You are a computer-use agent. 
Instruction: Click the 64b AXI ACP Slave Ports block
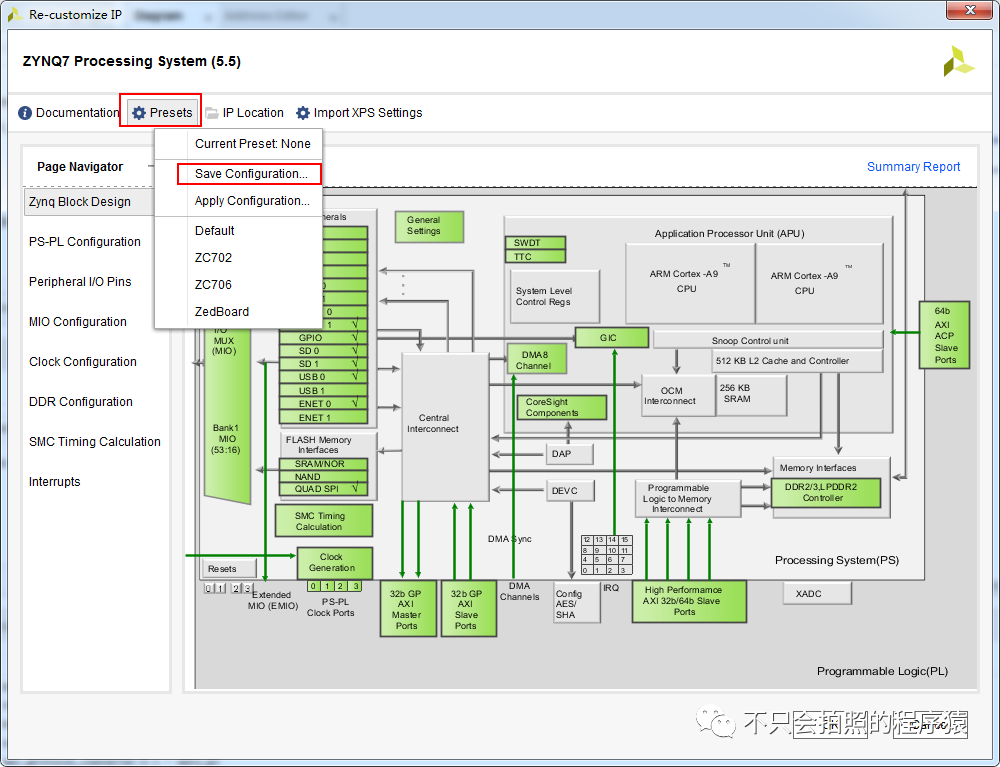[944, 335]
